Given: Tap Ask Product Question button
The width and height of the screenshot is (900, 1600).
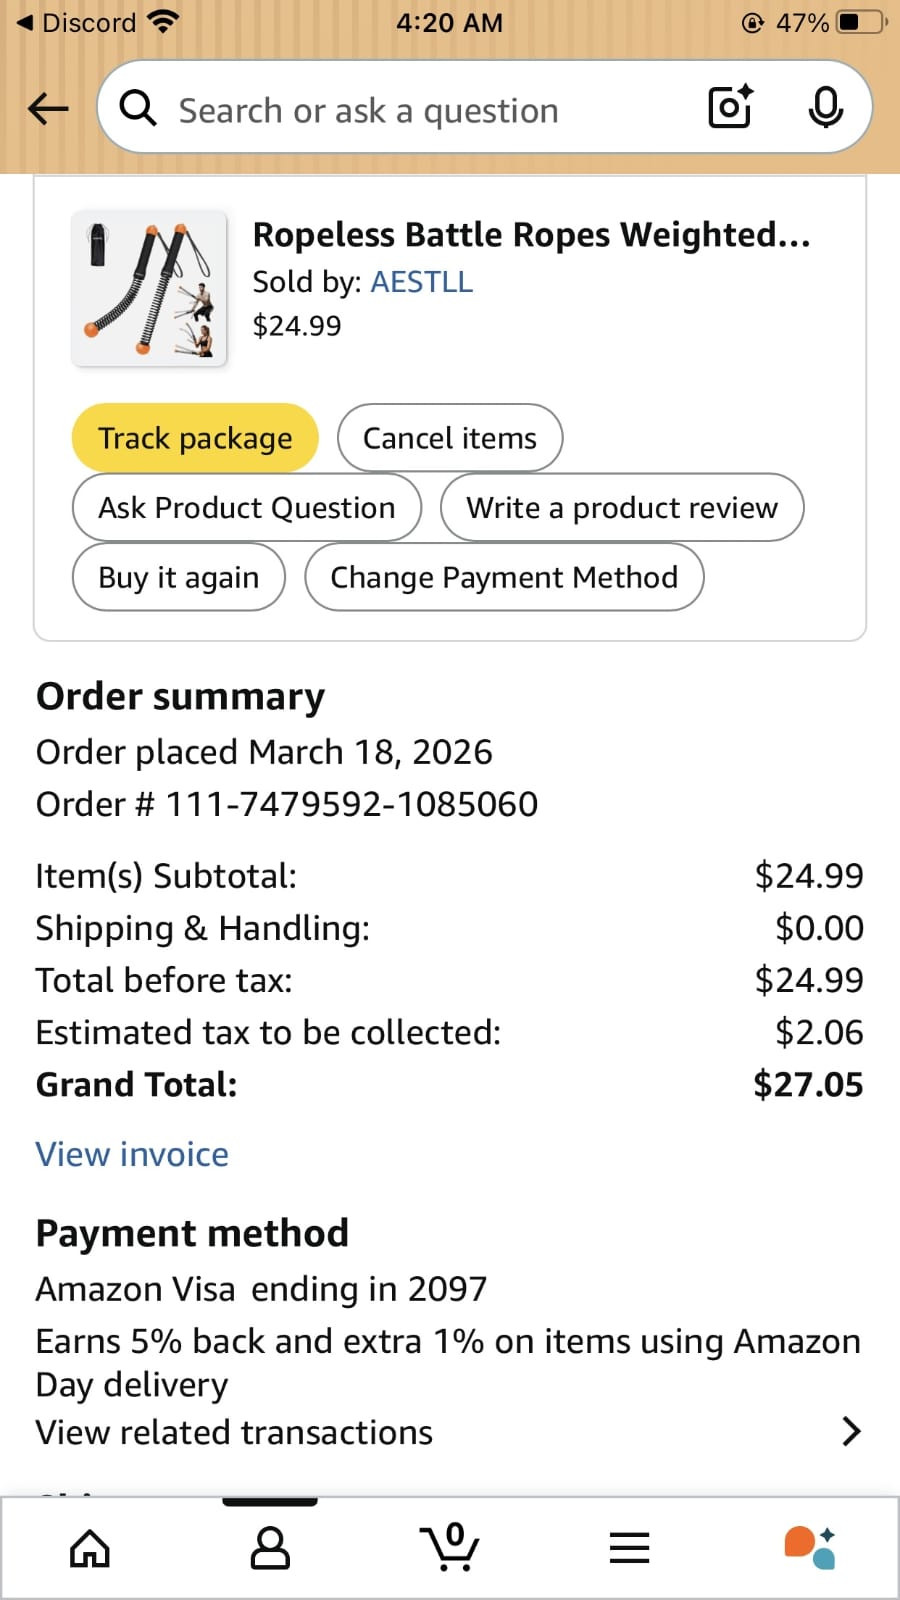Looking at the screenshot, I should tap(247, 508).
